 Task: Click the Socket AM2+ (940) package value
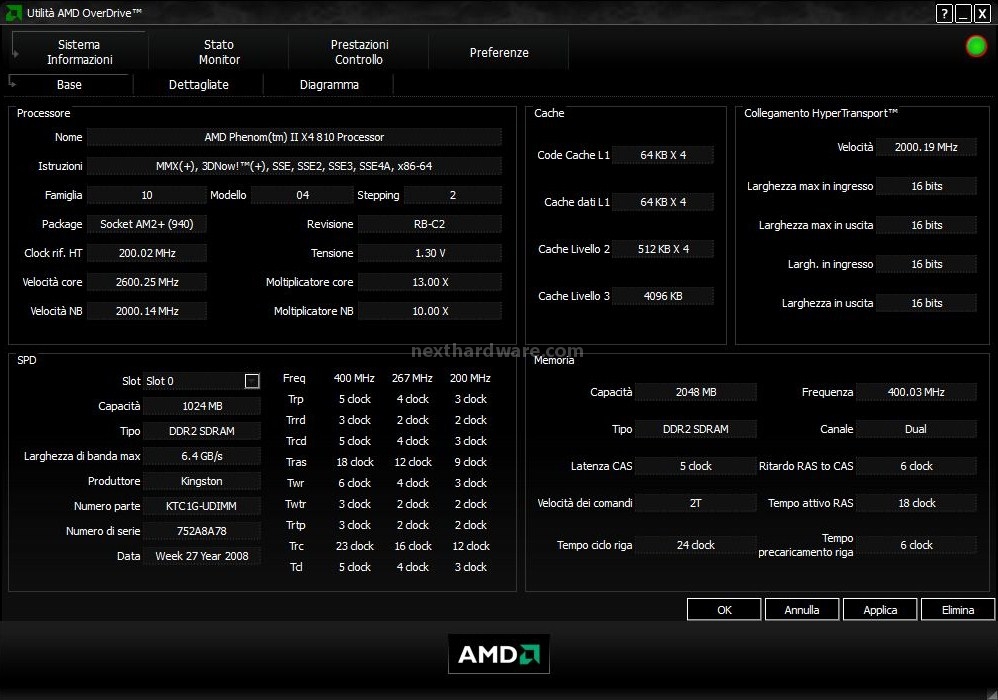(146, 224)
